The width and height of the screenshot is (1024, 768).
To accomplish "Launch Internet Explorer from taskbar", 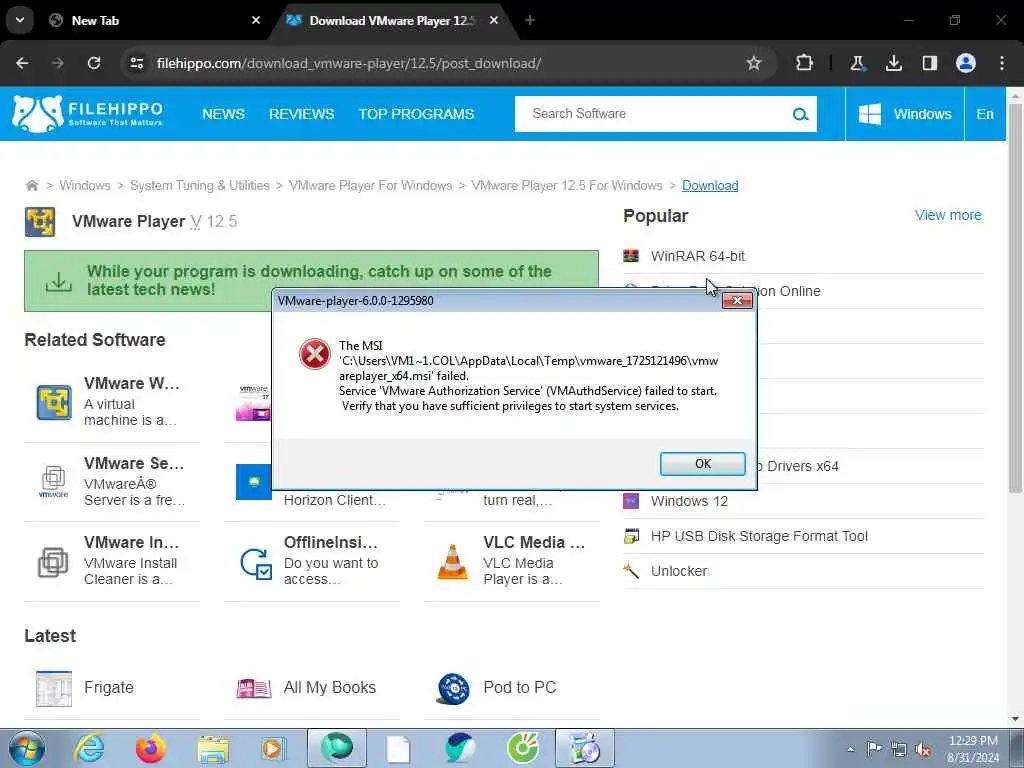I will (x=89, y=748).
